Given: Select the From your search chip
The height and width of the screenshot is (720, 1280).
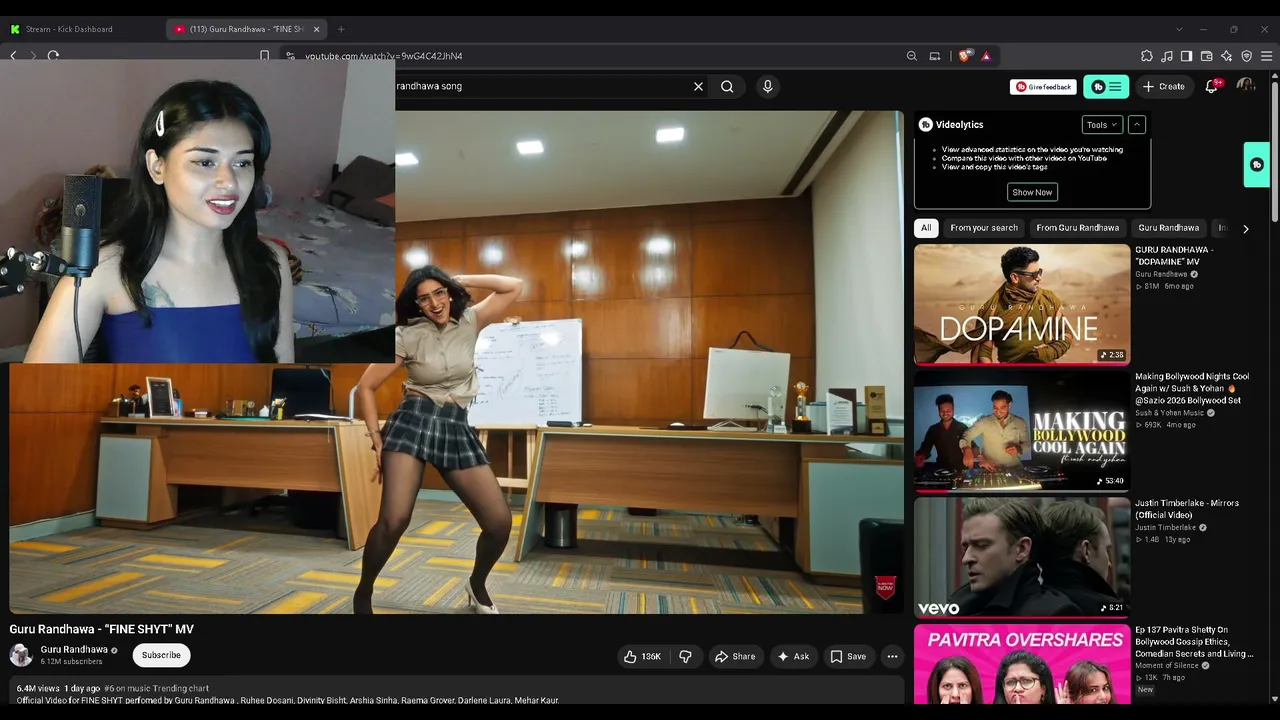Looking at the screenshot, I should [984, 228].
